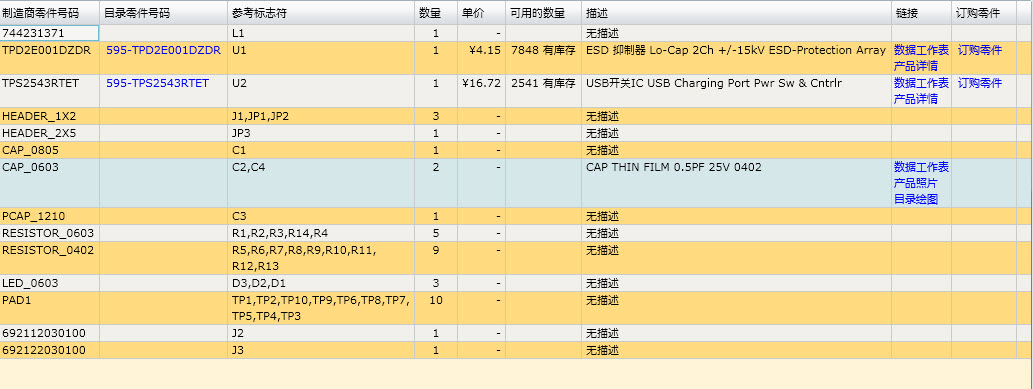Click the ESD 抑制器 description cell
This screenshot has width=1033, height=389.
737,58
